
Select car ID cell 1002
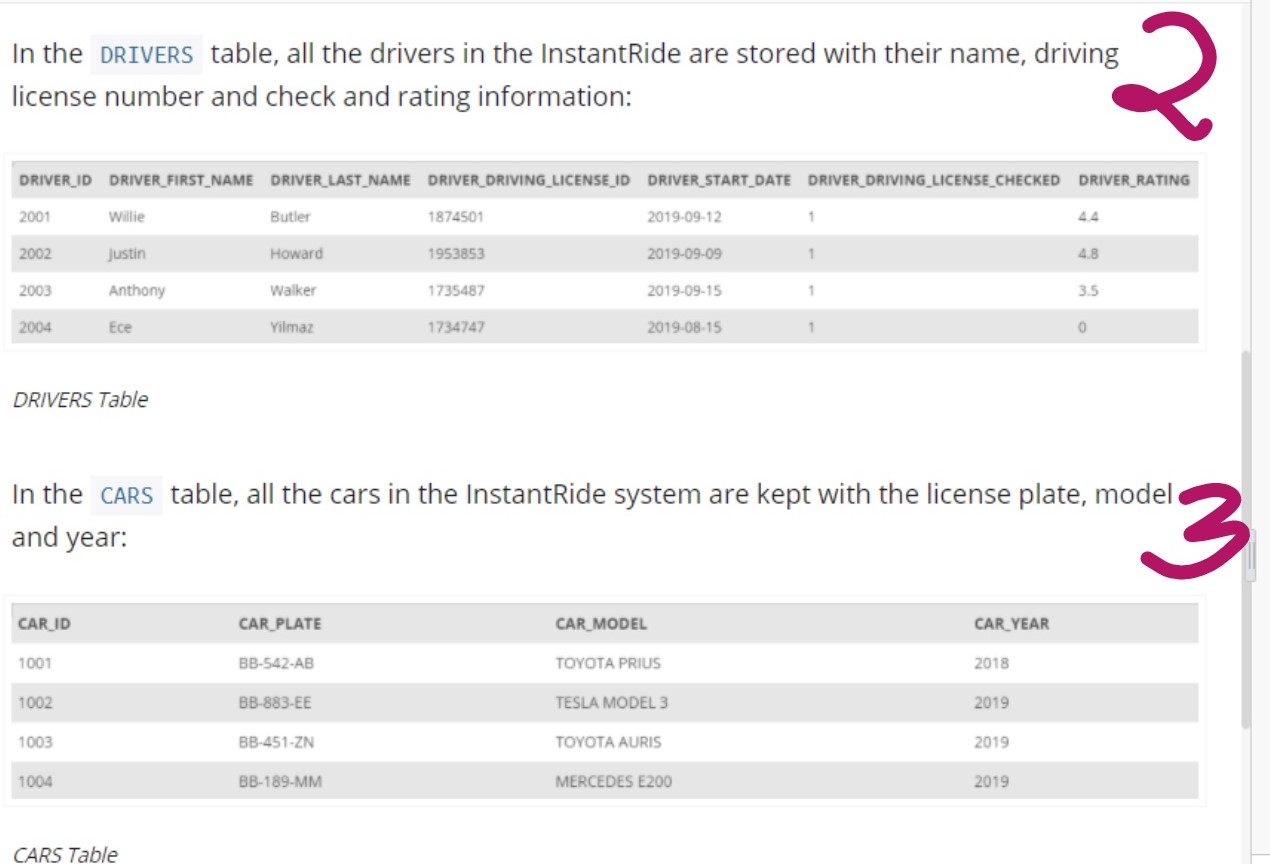[35, 703]
